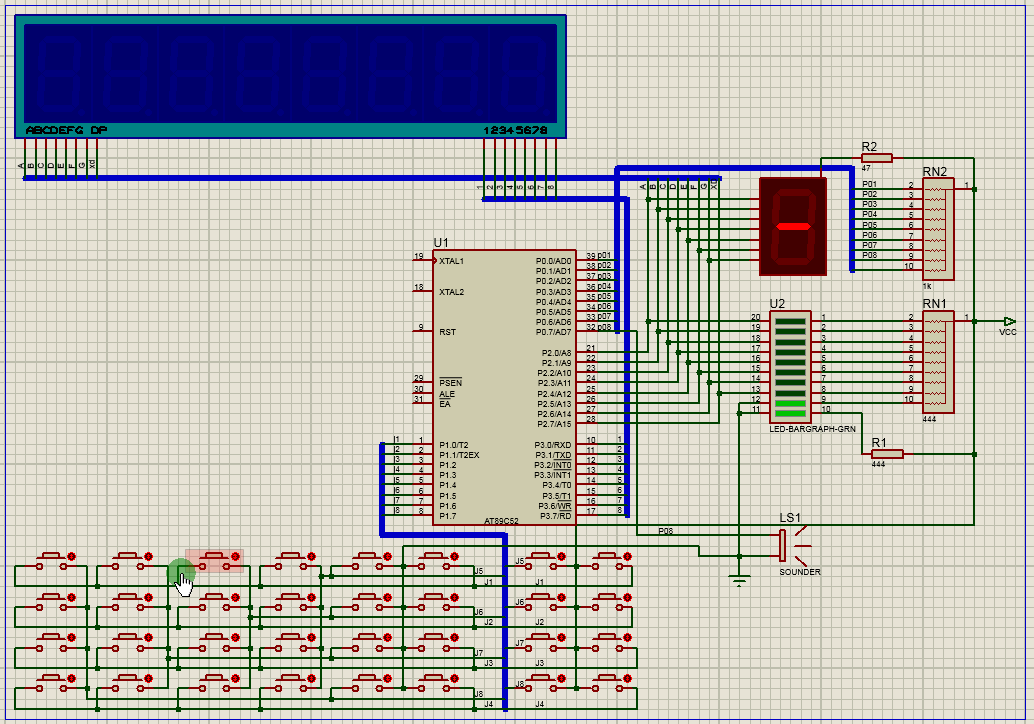1034x724 pixels.
Task: Click the lit middle segment of red display
Action: (793, 226)
